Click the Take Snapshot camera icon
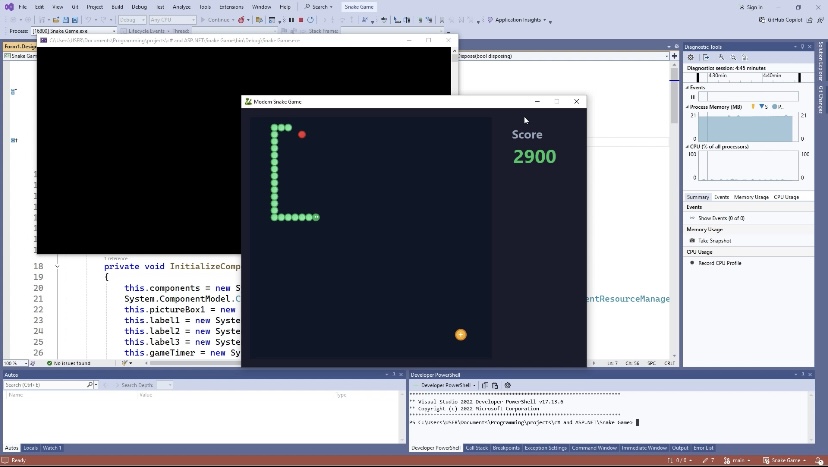Screen dimensions: 828x467 click(691, 240)
